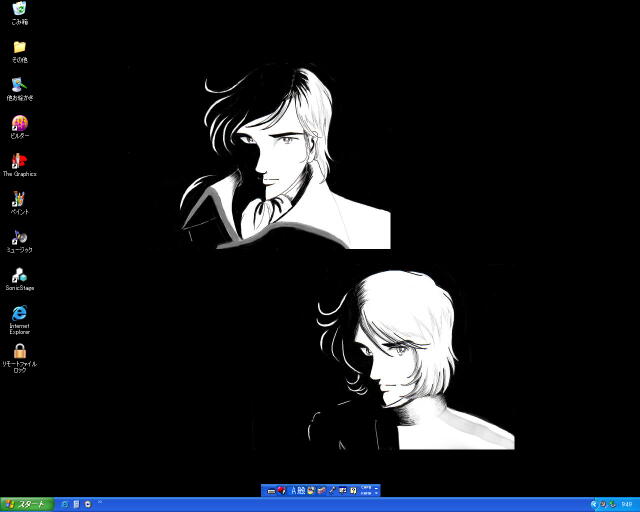Image resolution: width=640 pixels, height=512 pixels.
Task: Open the IME Pad icon
Action: click(x=311, y=490)
